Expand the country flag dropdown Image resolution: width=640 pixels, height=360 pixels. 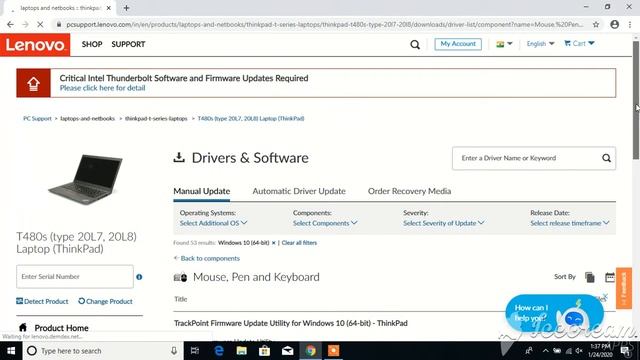click(x=504, y=44)
